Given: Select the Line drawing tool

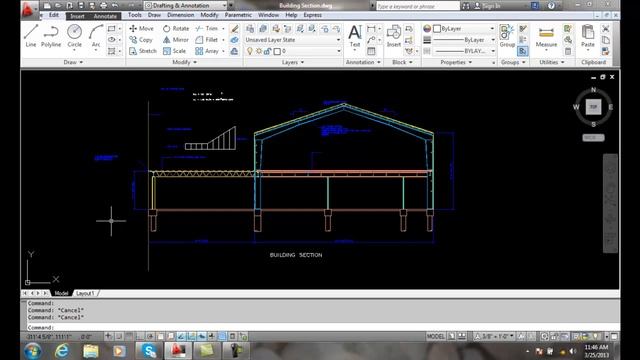Looking at the screenshot, I should tap(31, 36).
